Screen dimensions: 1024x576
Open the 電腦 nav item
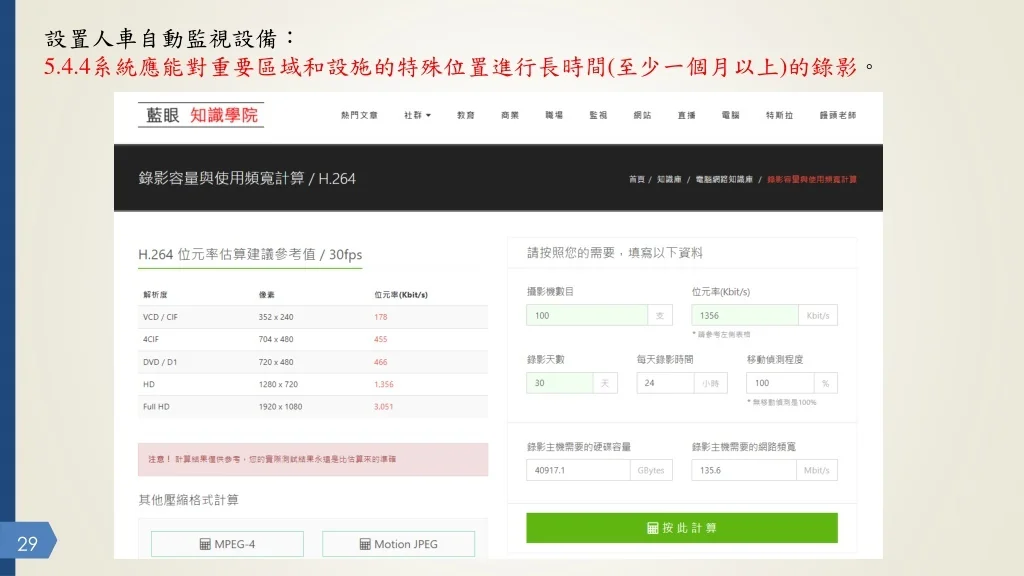pos(731,115)
